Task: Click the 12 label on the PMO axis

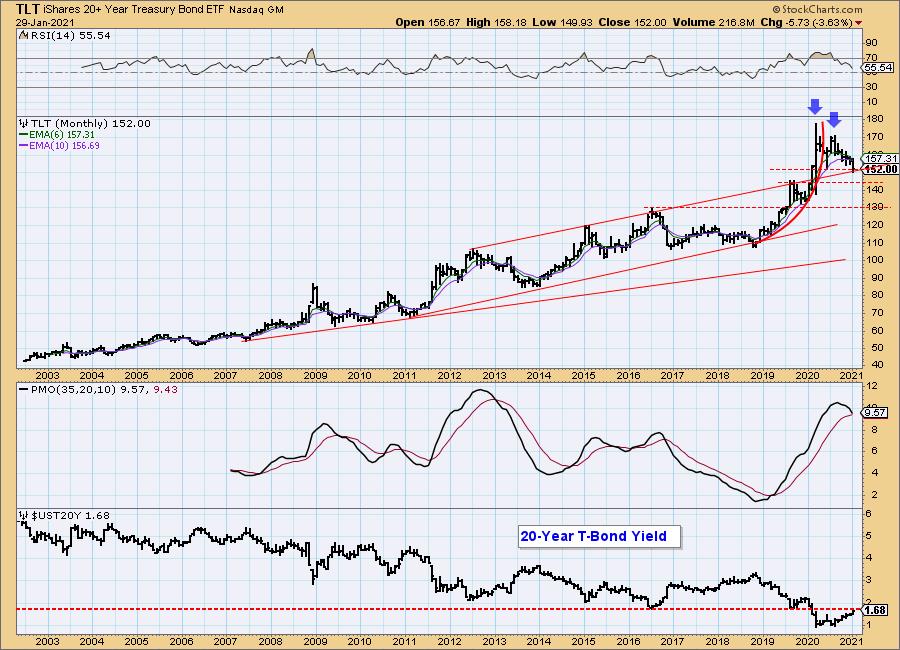Action: pyautogui.click(x=872, y=385)
